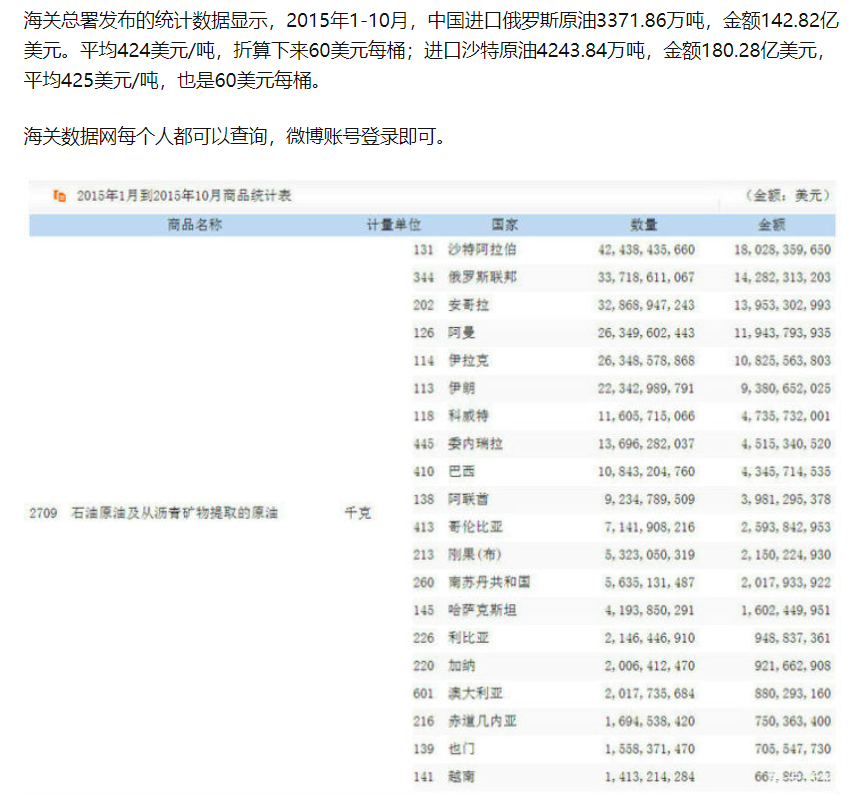Click amount value 13,953,302,993

click(782, 305)
